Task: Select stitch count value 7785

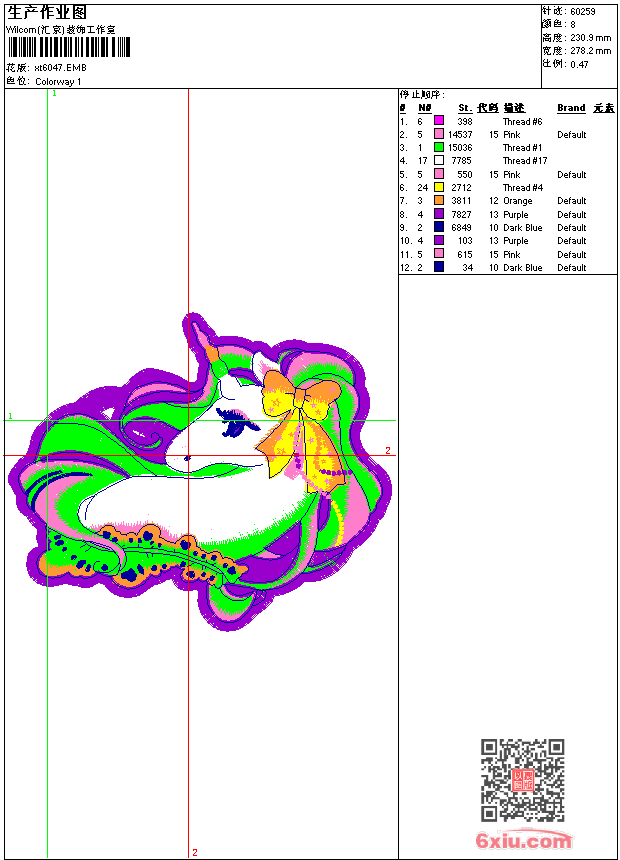Action: click(x=462, y=161)
